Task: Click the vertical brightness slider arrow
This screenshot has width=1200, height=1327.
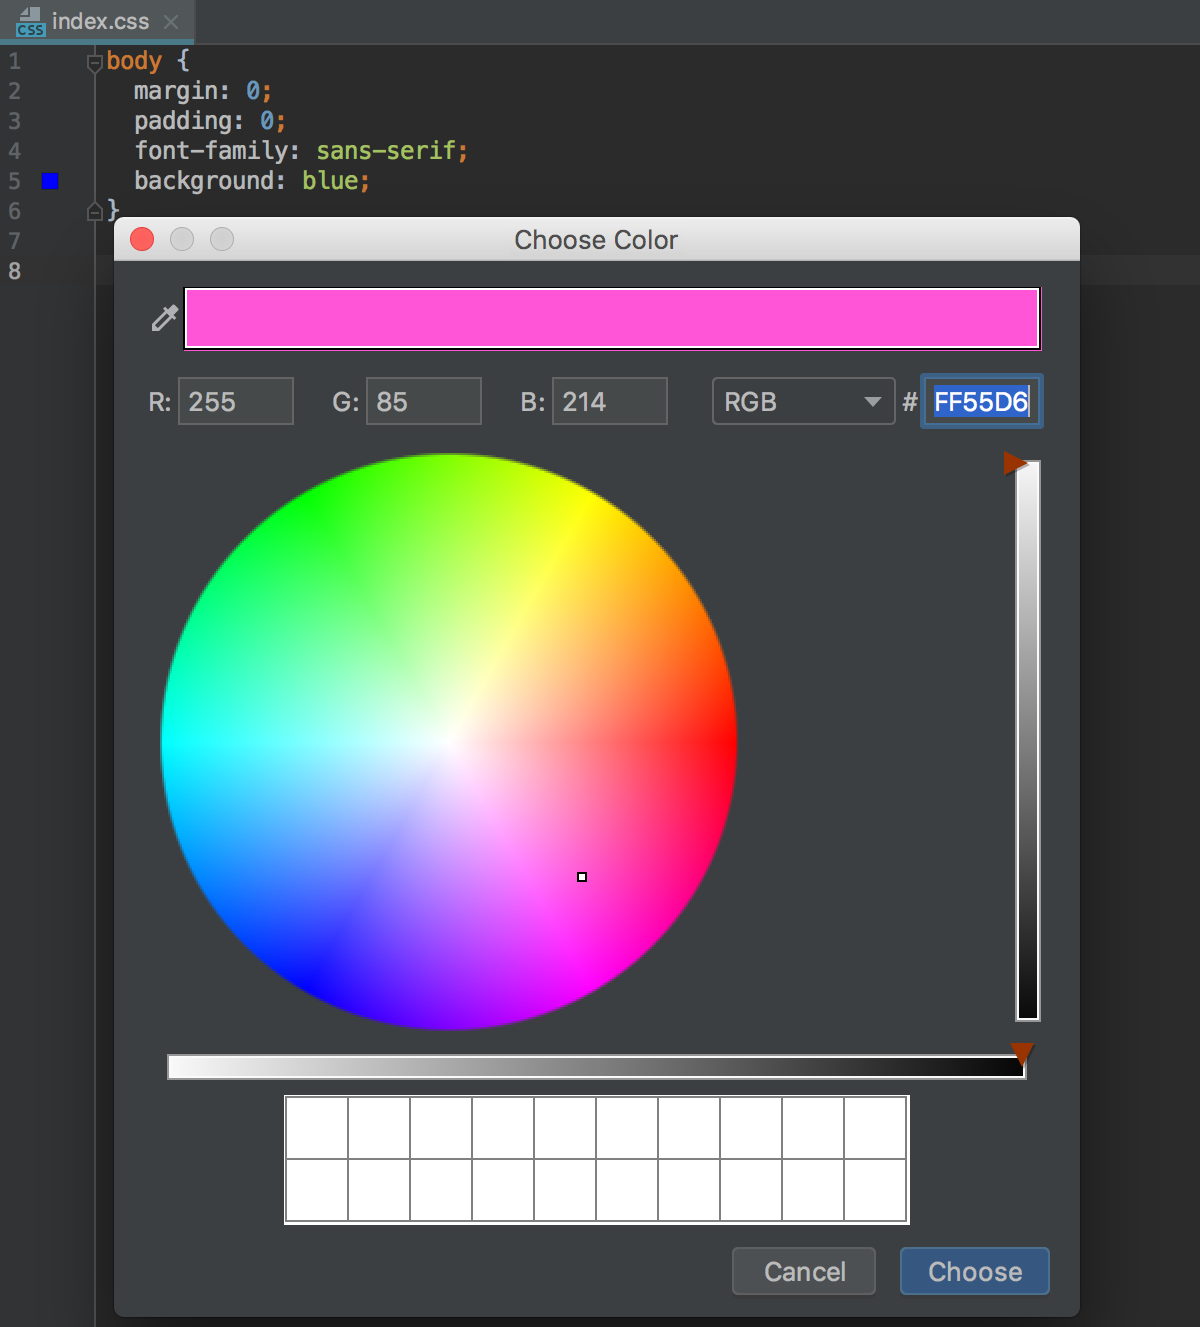Action: point(1015,463)
